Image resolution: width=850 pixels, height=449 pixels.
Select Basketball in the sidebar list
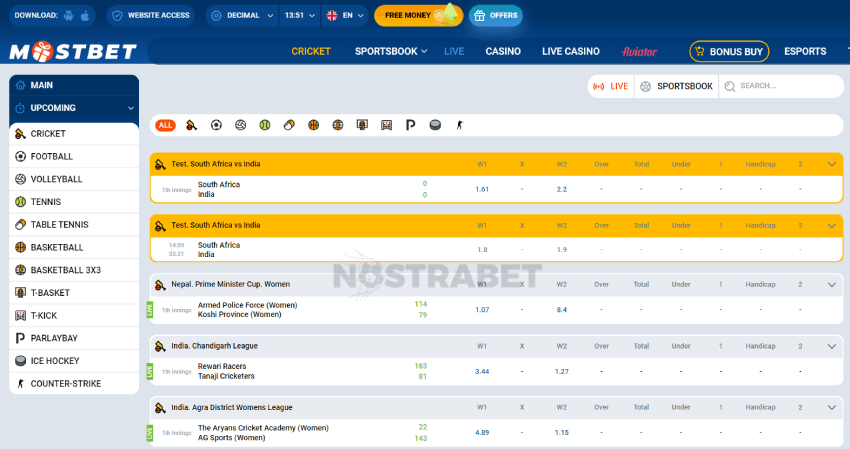pyautogui.click(x=74, y=247)
